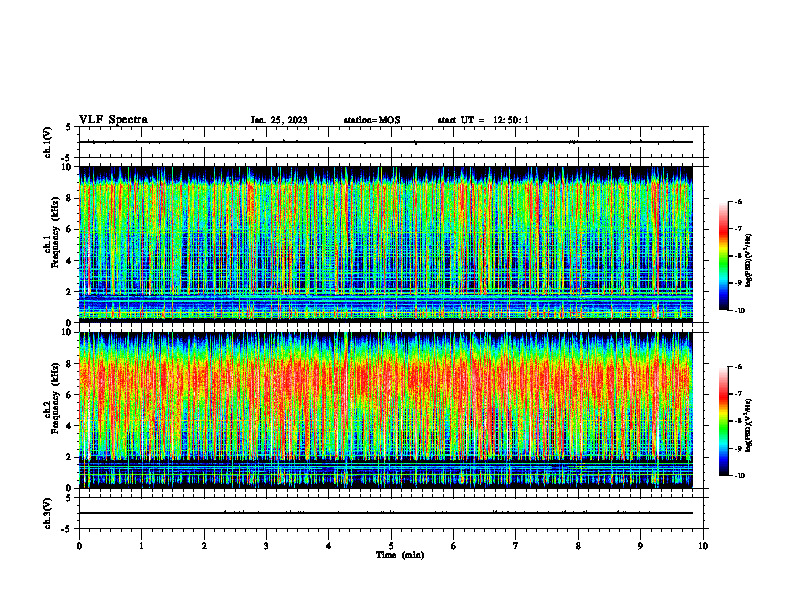
Task: Click the x-axis tick label "1"
Action: tap(141, 546)
